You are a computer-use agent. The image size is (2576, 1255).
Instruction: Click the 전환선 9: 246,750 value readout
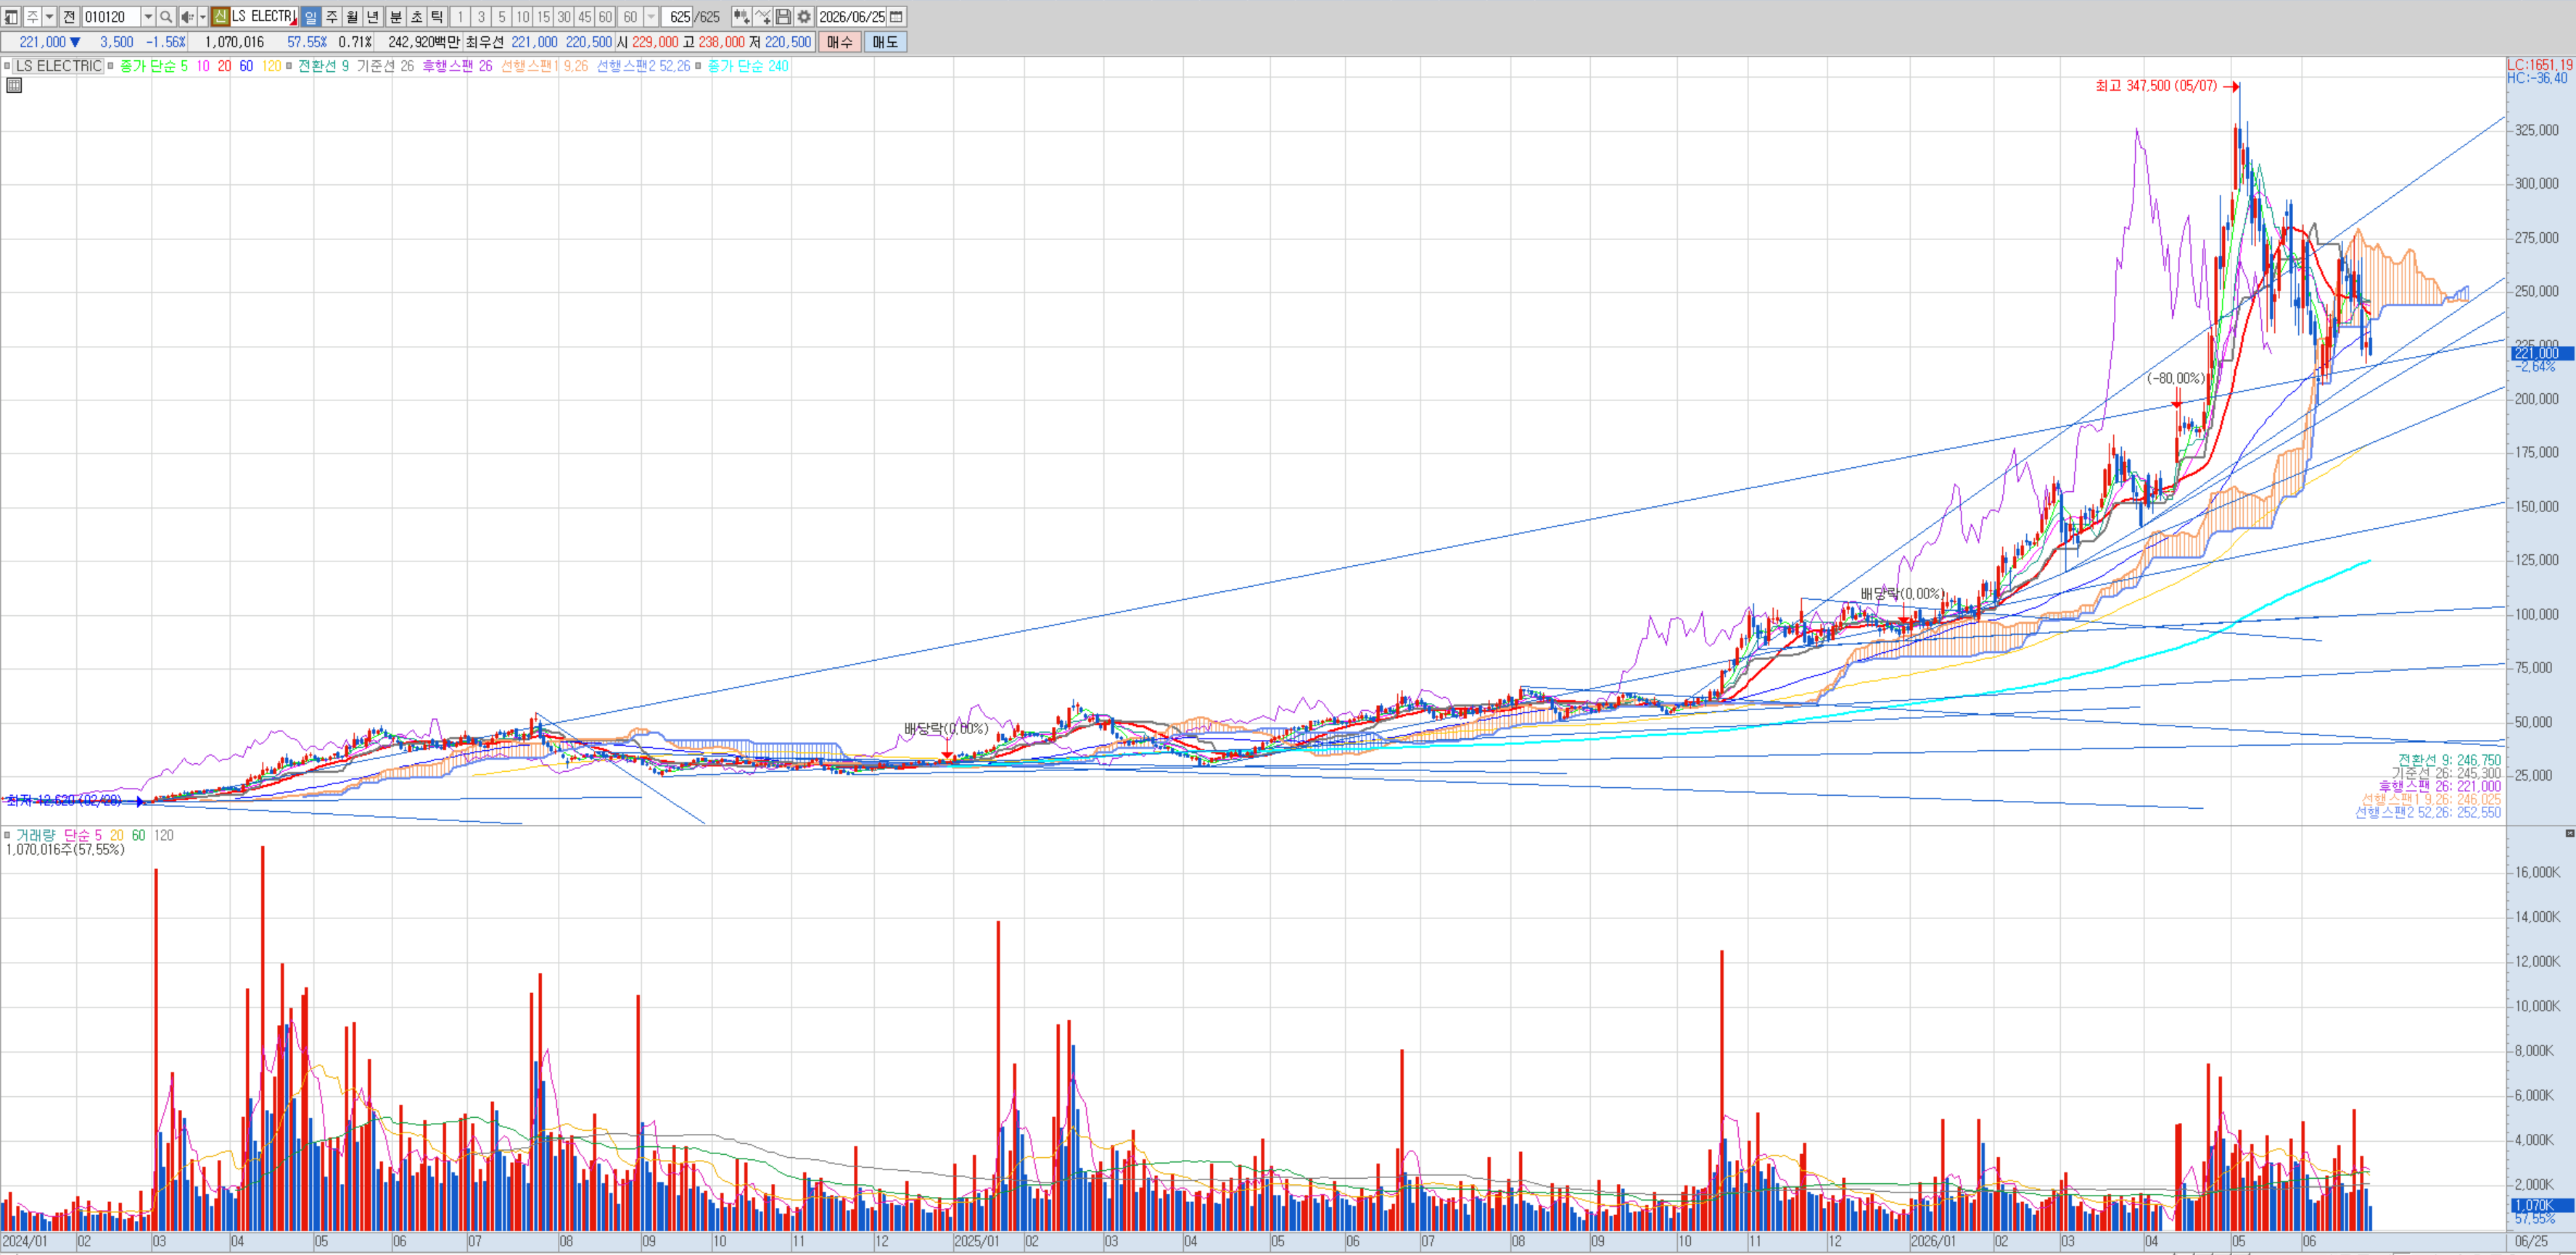pyautogui.click(x=2449, y=760)
